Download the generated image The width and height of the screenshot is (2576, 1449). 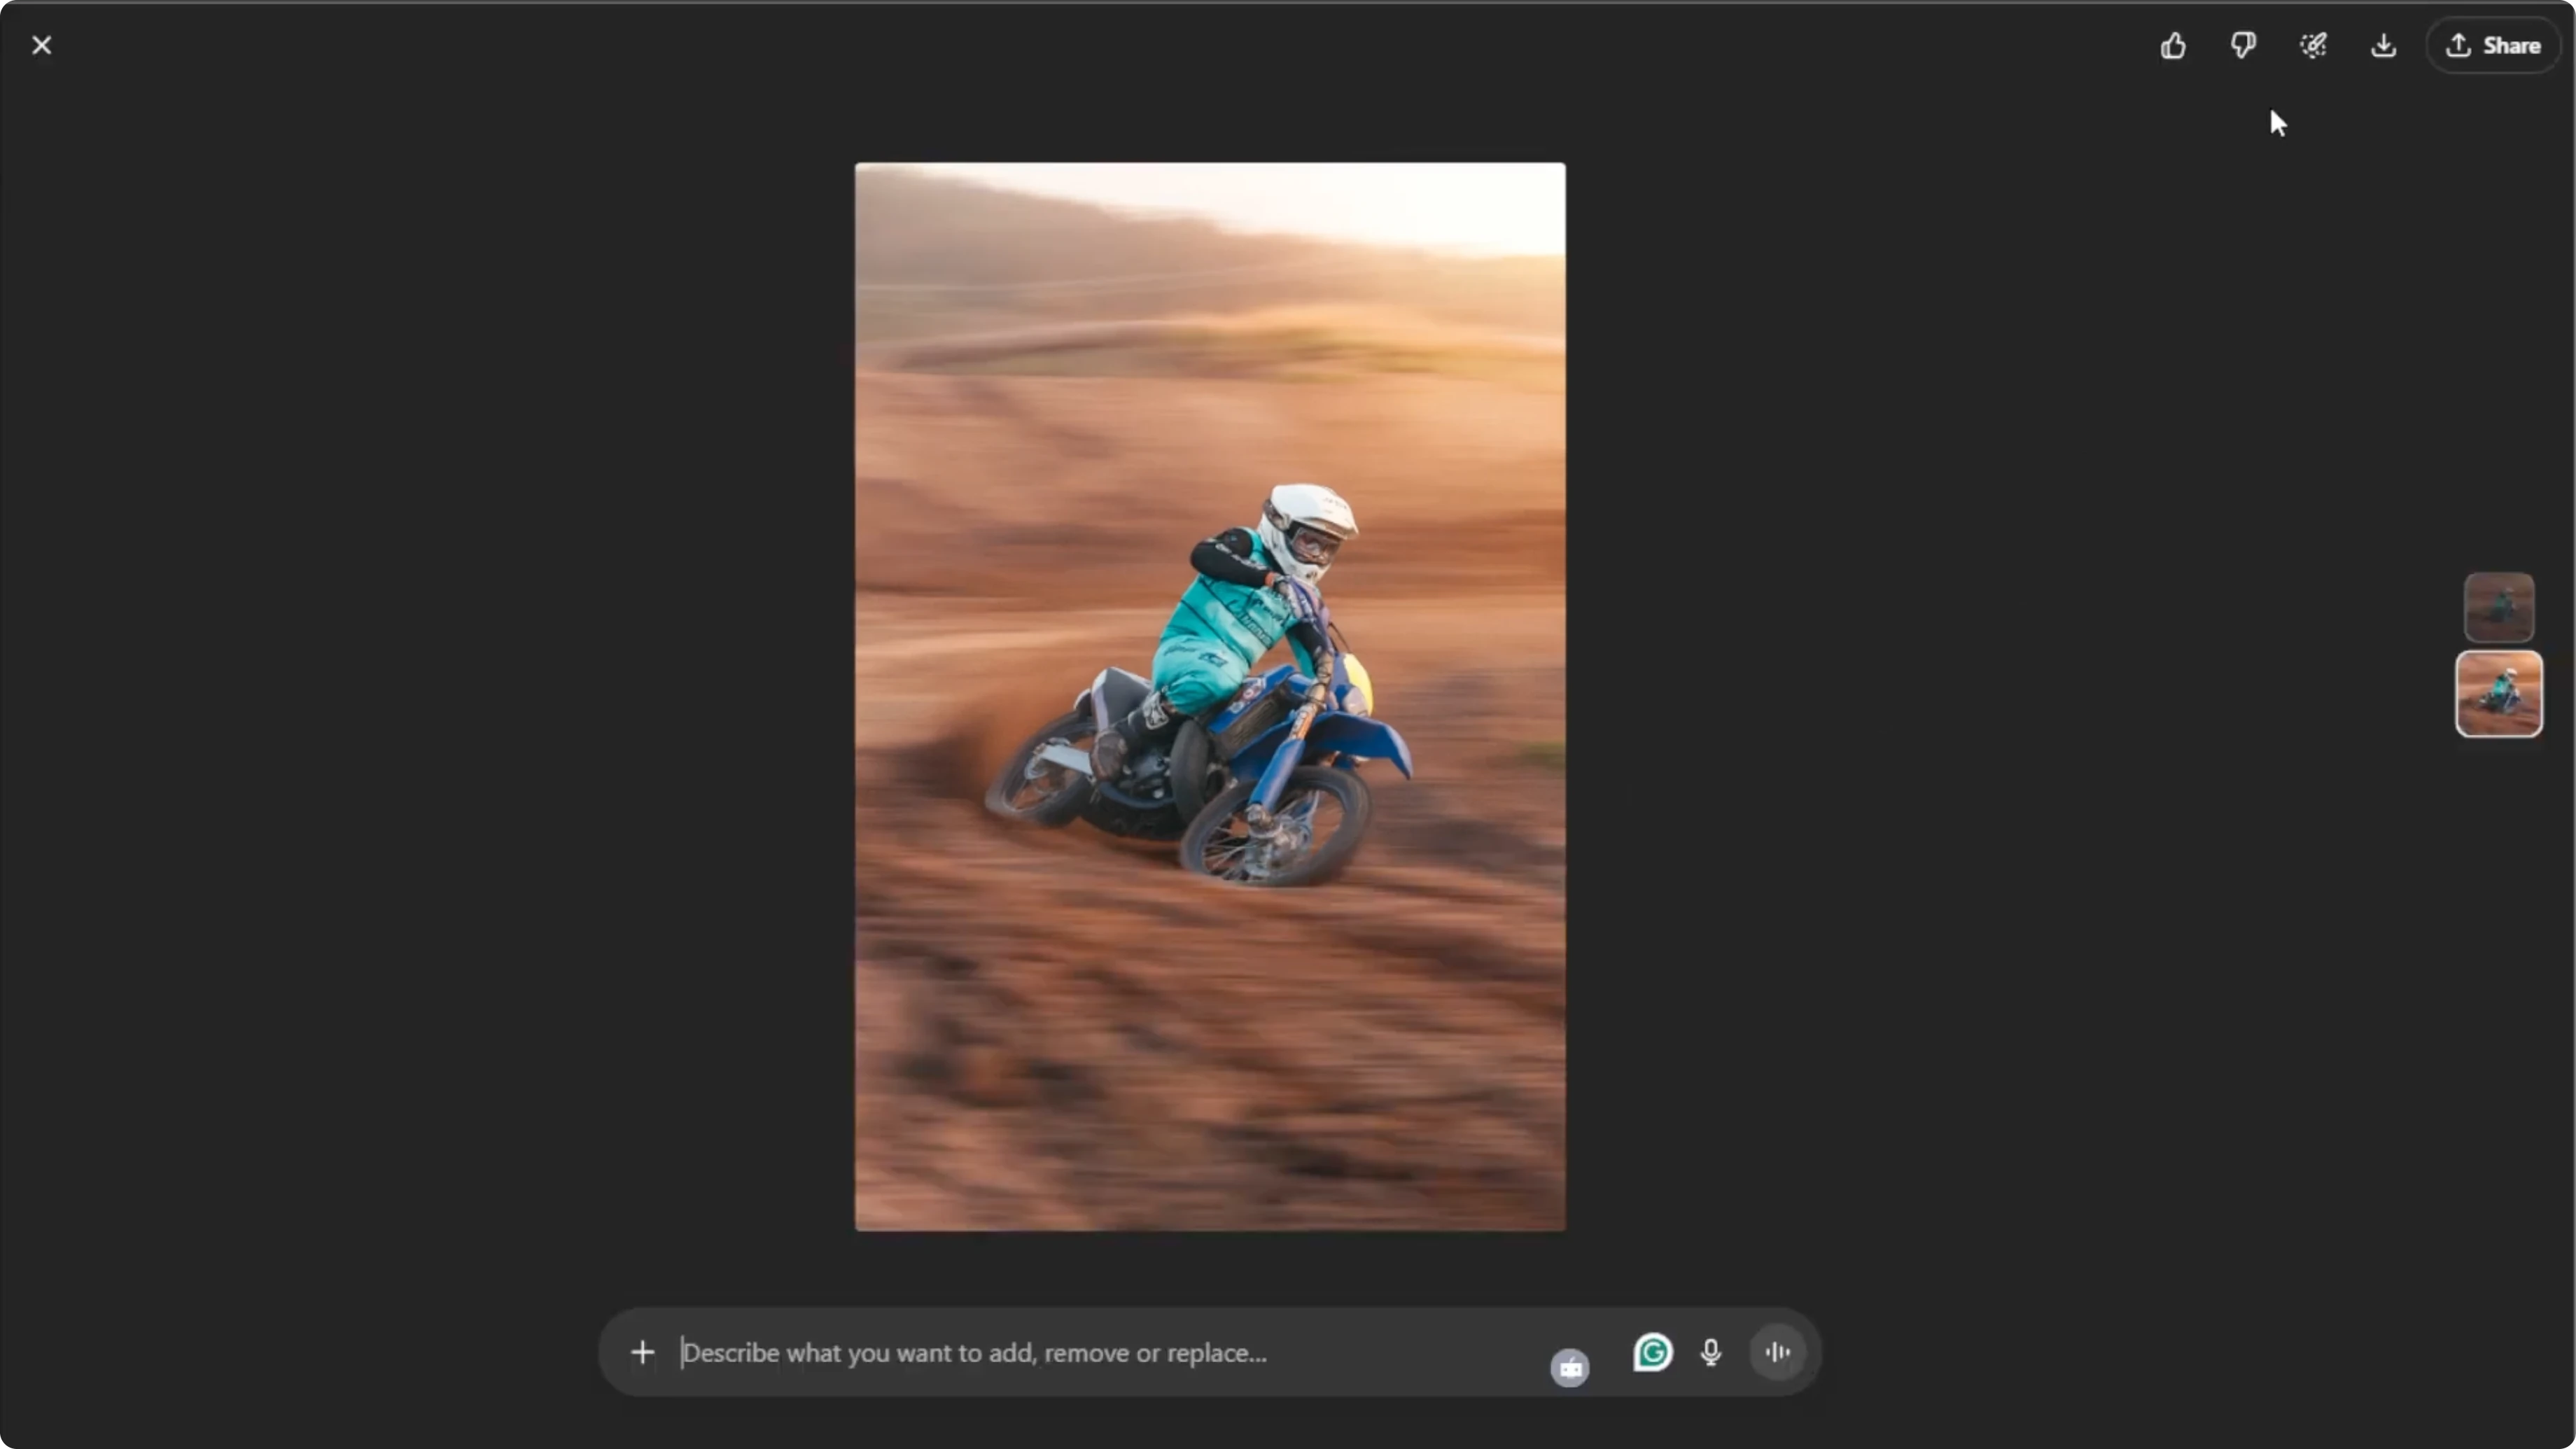click(x=2383, y=45)
